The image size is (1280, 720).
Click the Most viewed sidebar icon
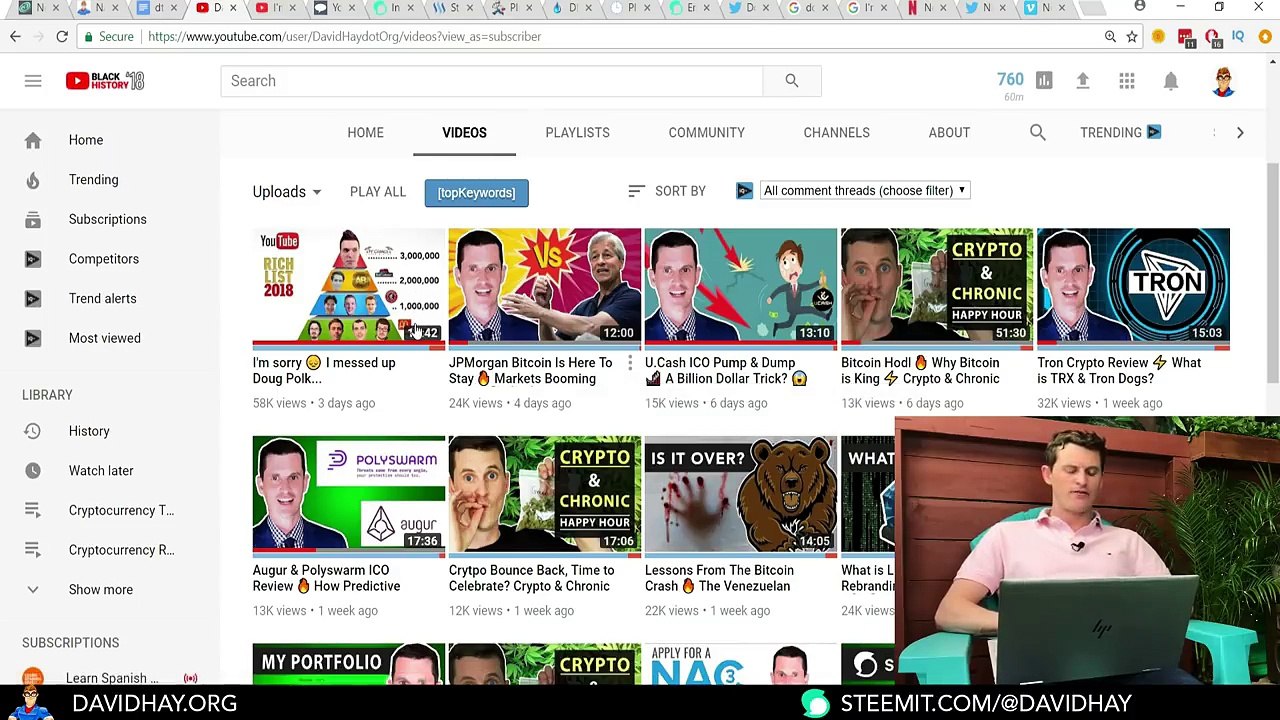(33, 338)
